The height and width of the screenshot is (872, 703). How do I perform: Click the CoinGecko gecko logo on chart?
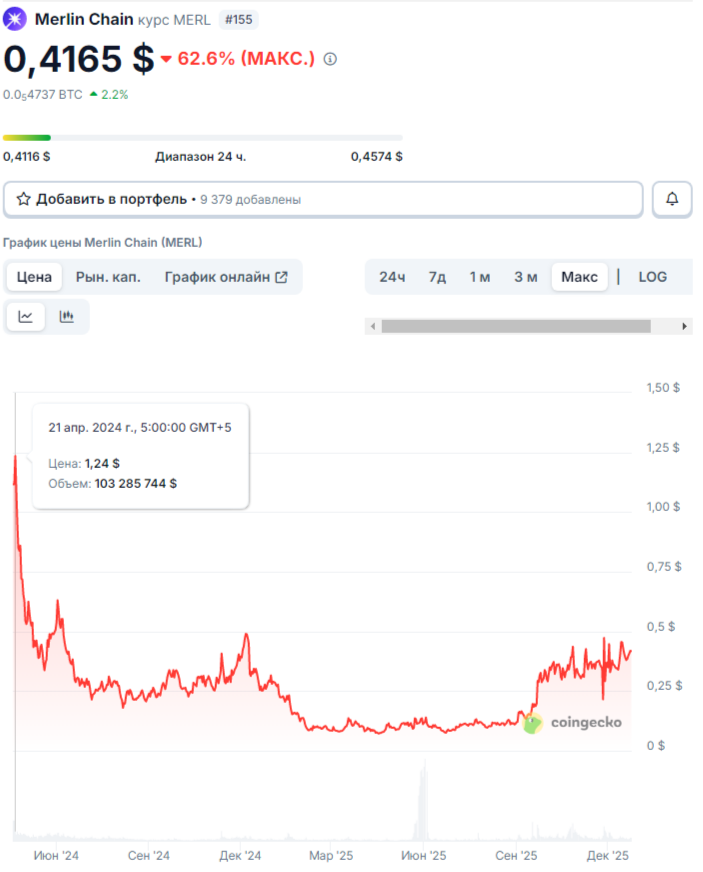pyautogui.click(x=532, y=723)
